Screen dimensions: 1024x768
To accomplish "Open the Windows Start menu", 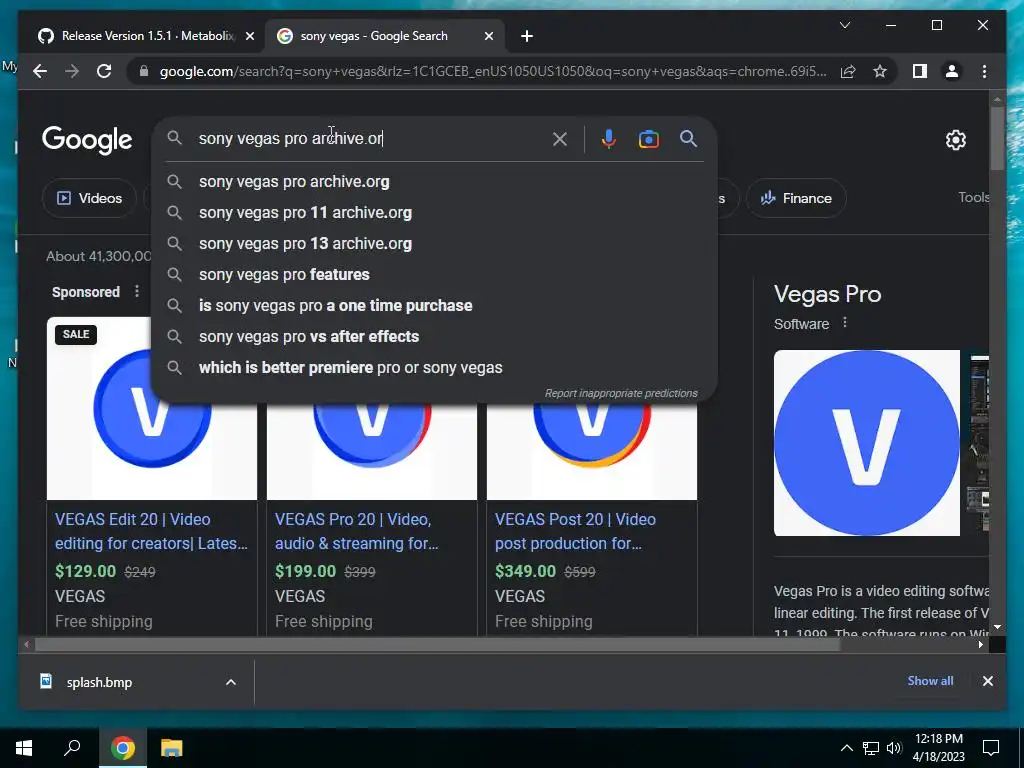I will pyautogui.click(x=24, y=748).
